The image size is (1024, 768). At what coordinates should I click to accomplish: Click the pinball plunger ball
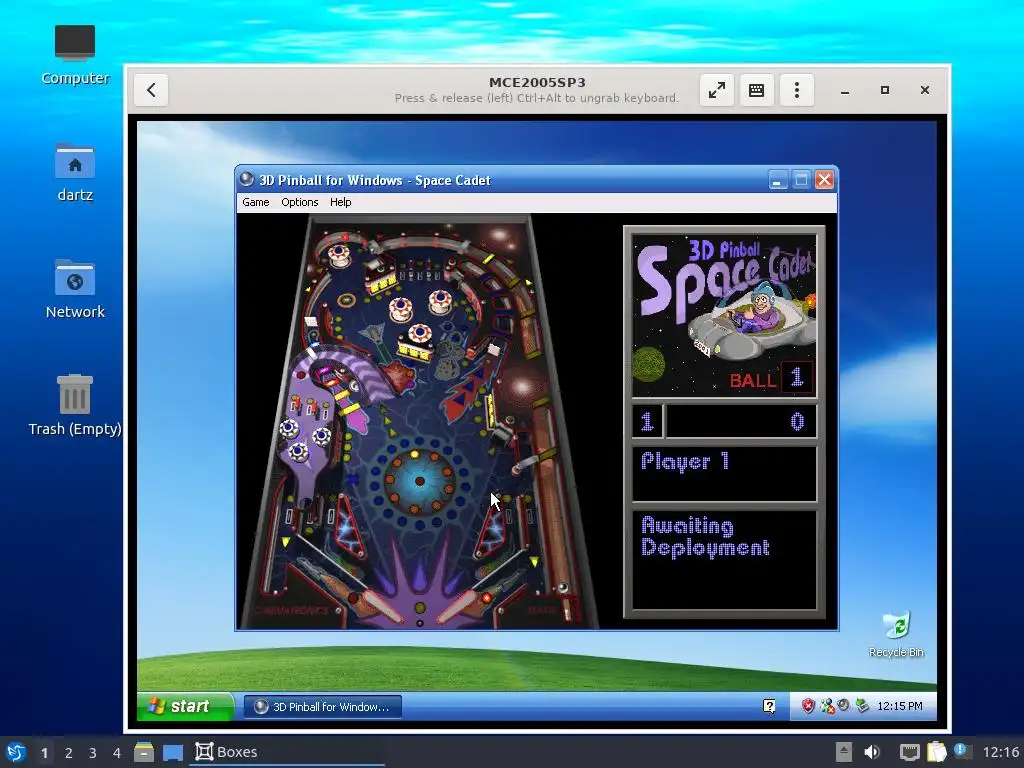click(x=563, y=588)
